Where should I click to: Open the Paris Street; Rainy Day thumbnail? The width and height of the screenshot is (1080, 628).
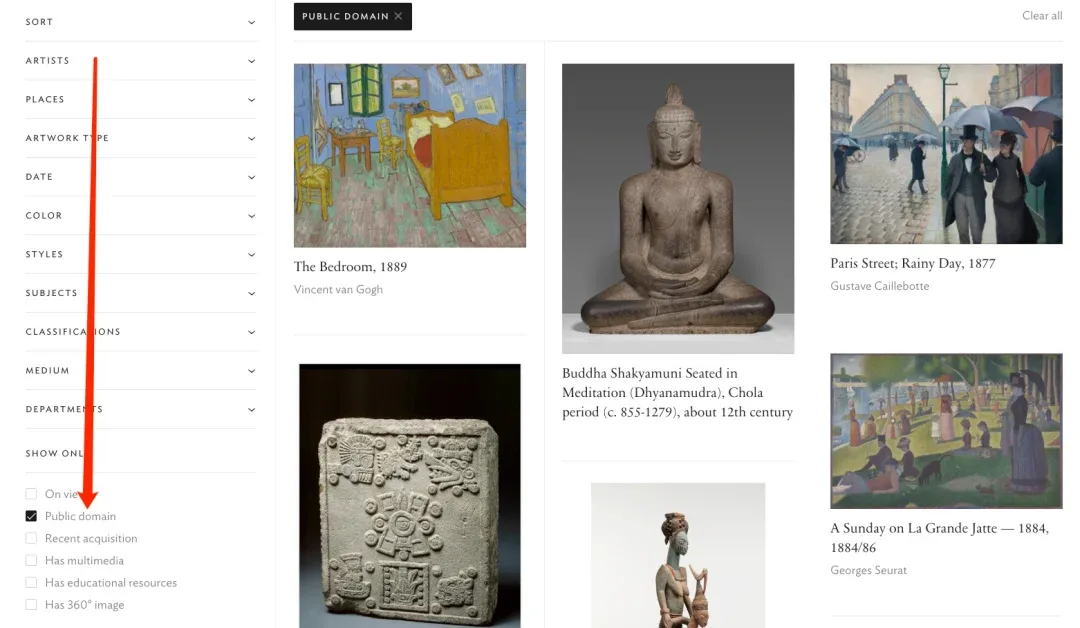[x=946, y=154]
